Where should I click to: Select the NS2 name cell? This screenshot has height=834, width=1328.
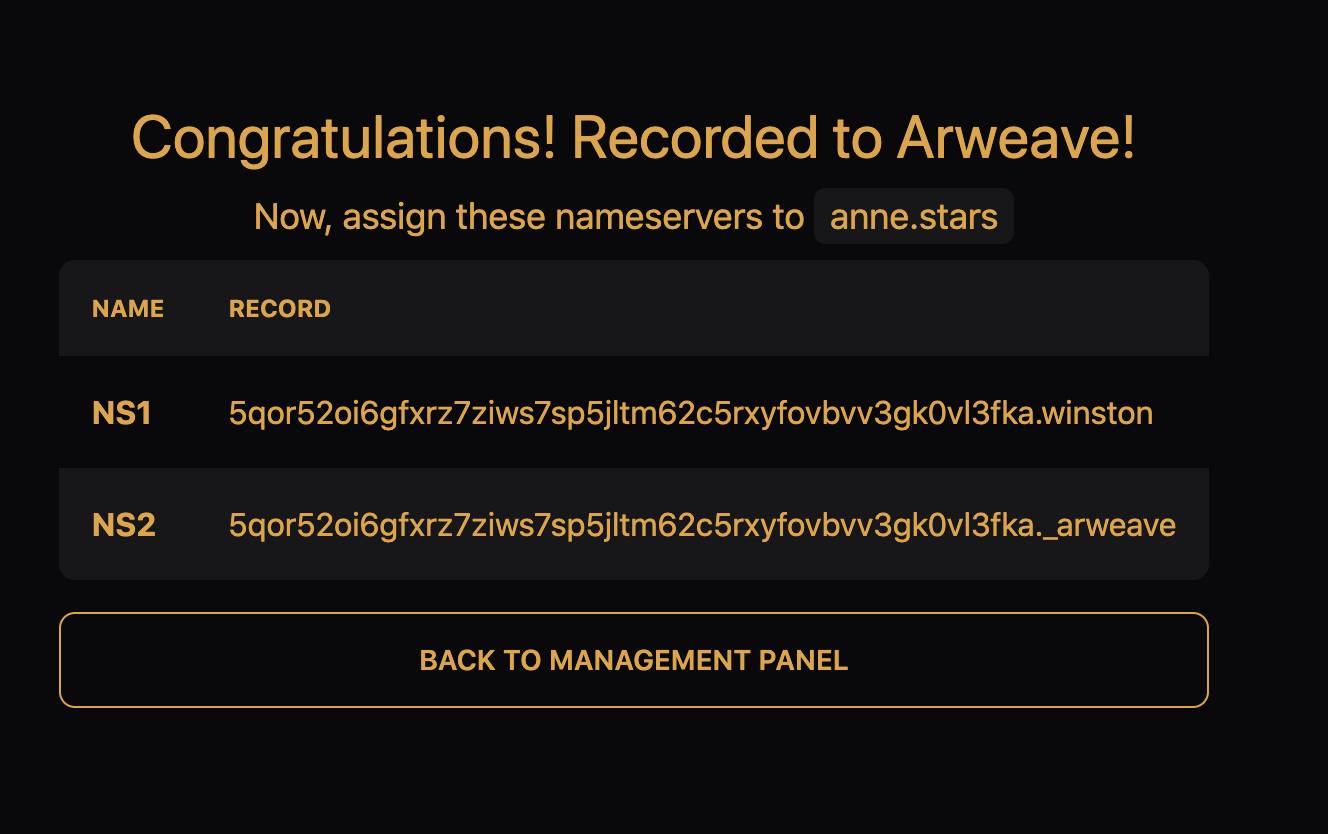pyautogui.click(x=123, y=525)
